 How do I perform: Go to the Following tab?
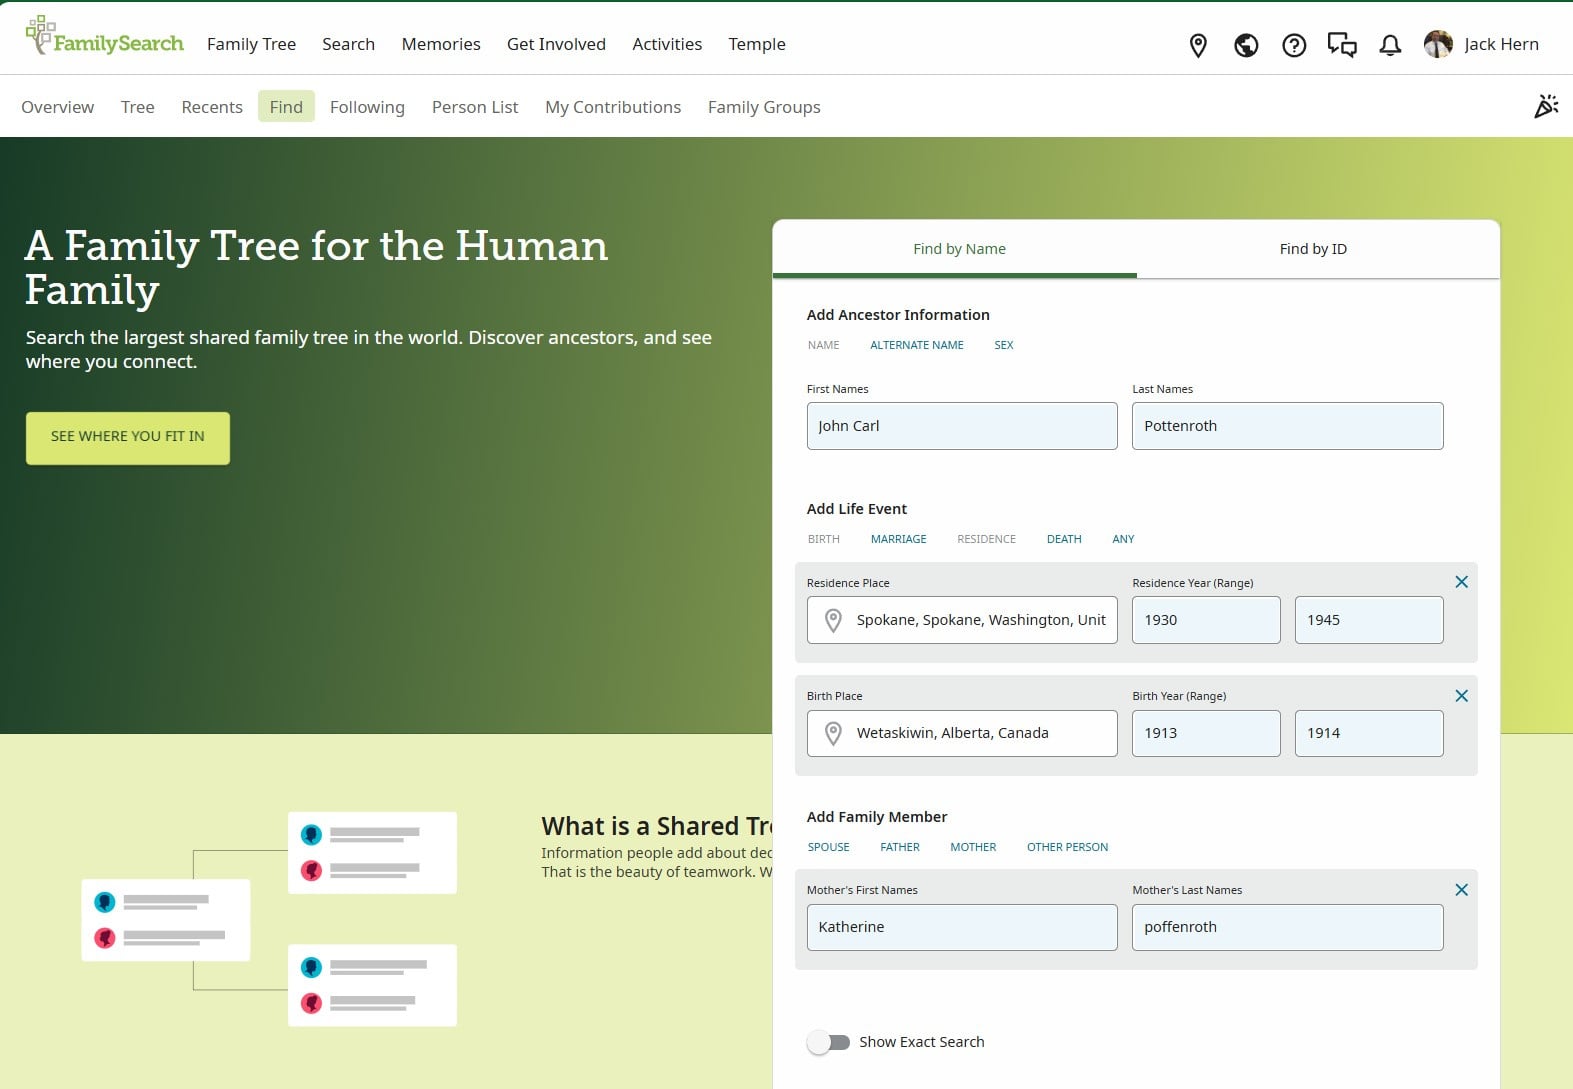(x=367, y=107)
